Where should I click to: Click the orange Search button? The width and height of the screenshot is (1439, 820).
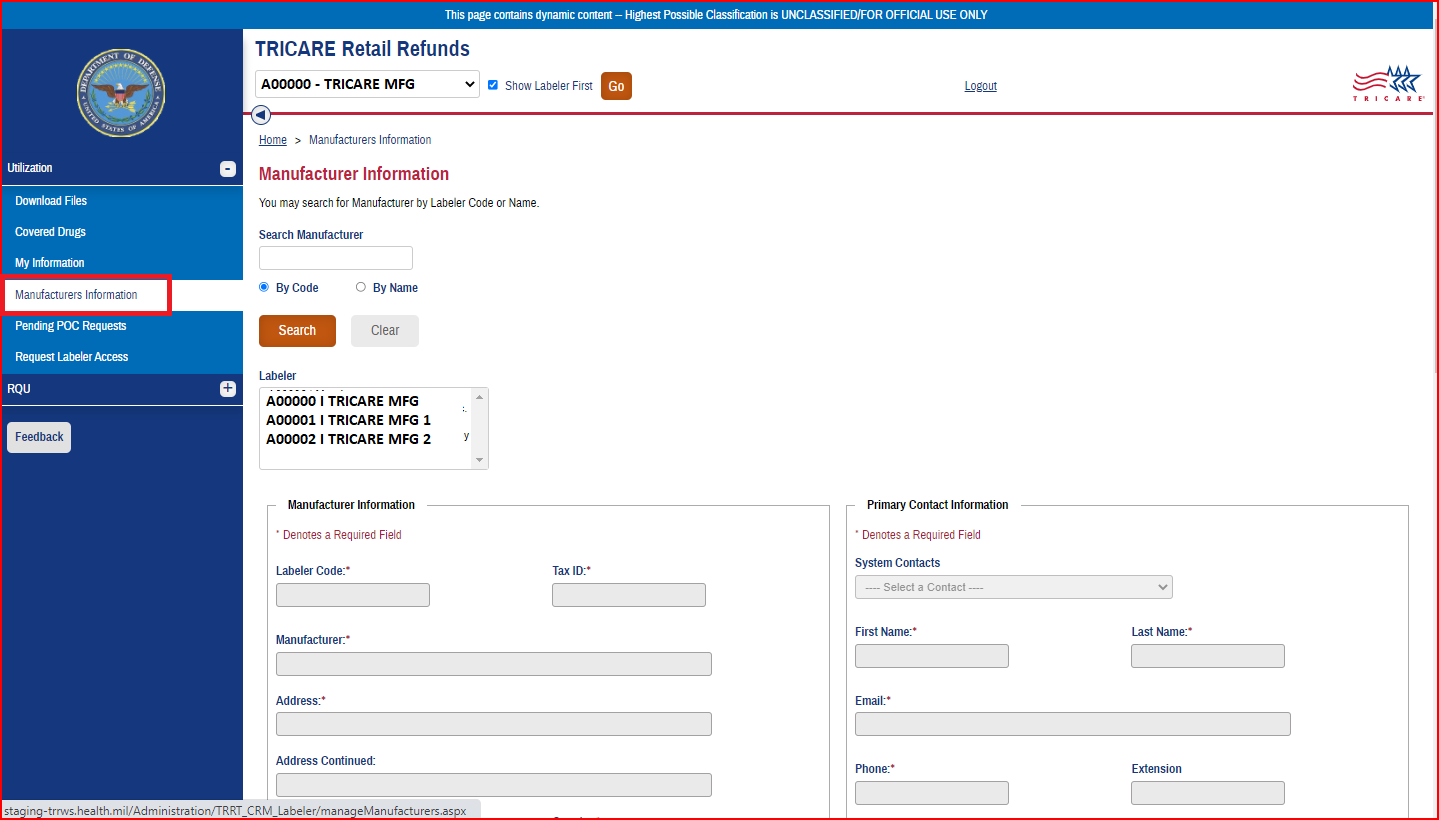pyautogui.click(x=297, y=331)
